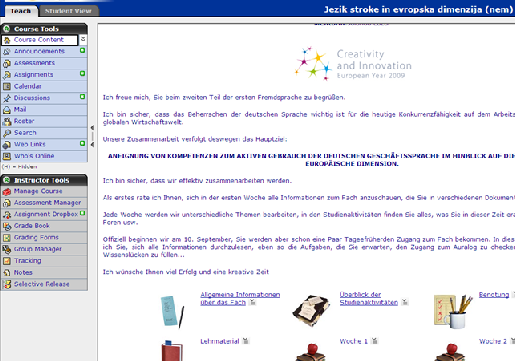Click the apple and books thumbnail for Woche 1
The image size is (515, 361).
[311, 352]
